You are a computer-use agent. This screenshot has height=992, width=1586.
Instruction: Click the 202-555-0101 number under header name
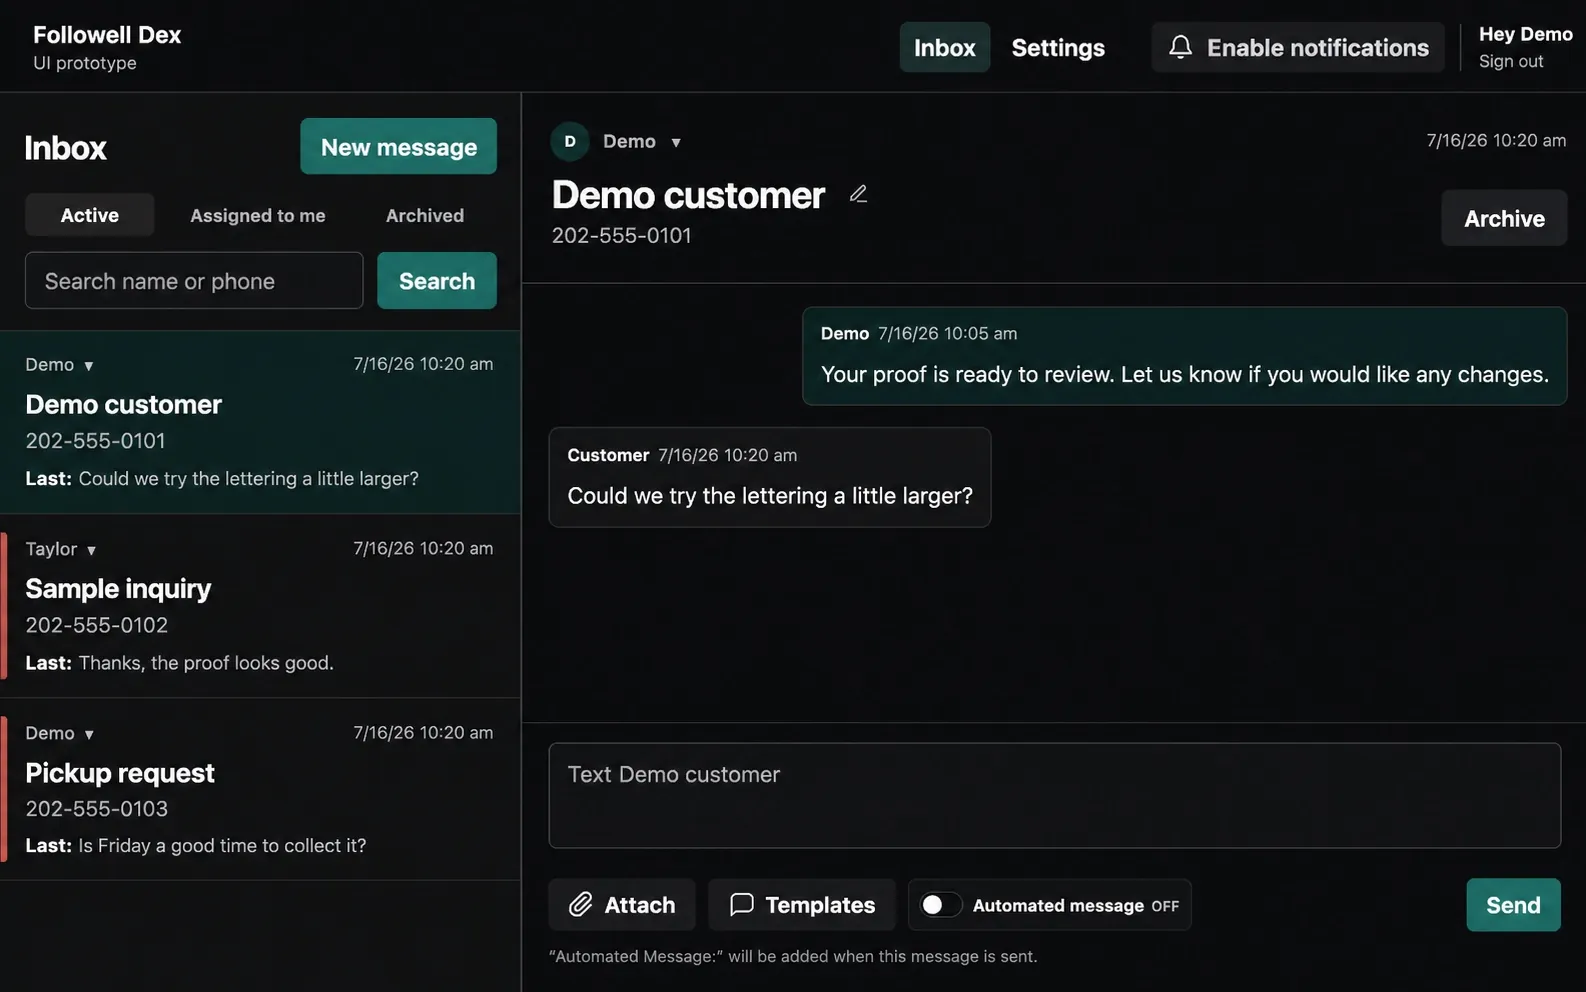(622, 236)
